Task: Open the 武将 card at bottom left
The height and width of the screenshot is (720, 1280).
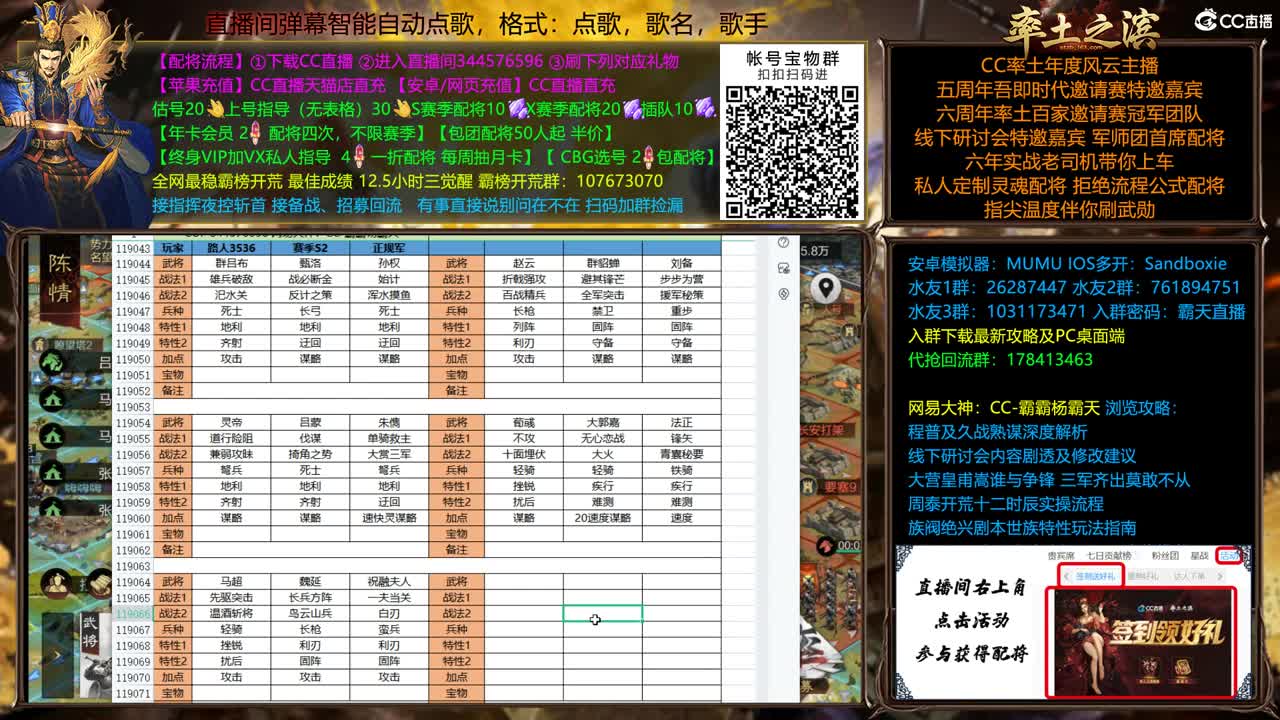Action: tap(95, 655)
